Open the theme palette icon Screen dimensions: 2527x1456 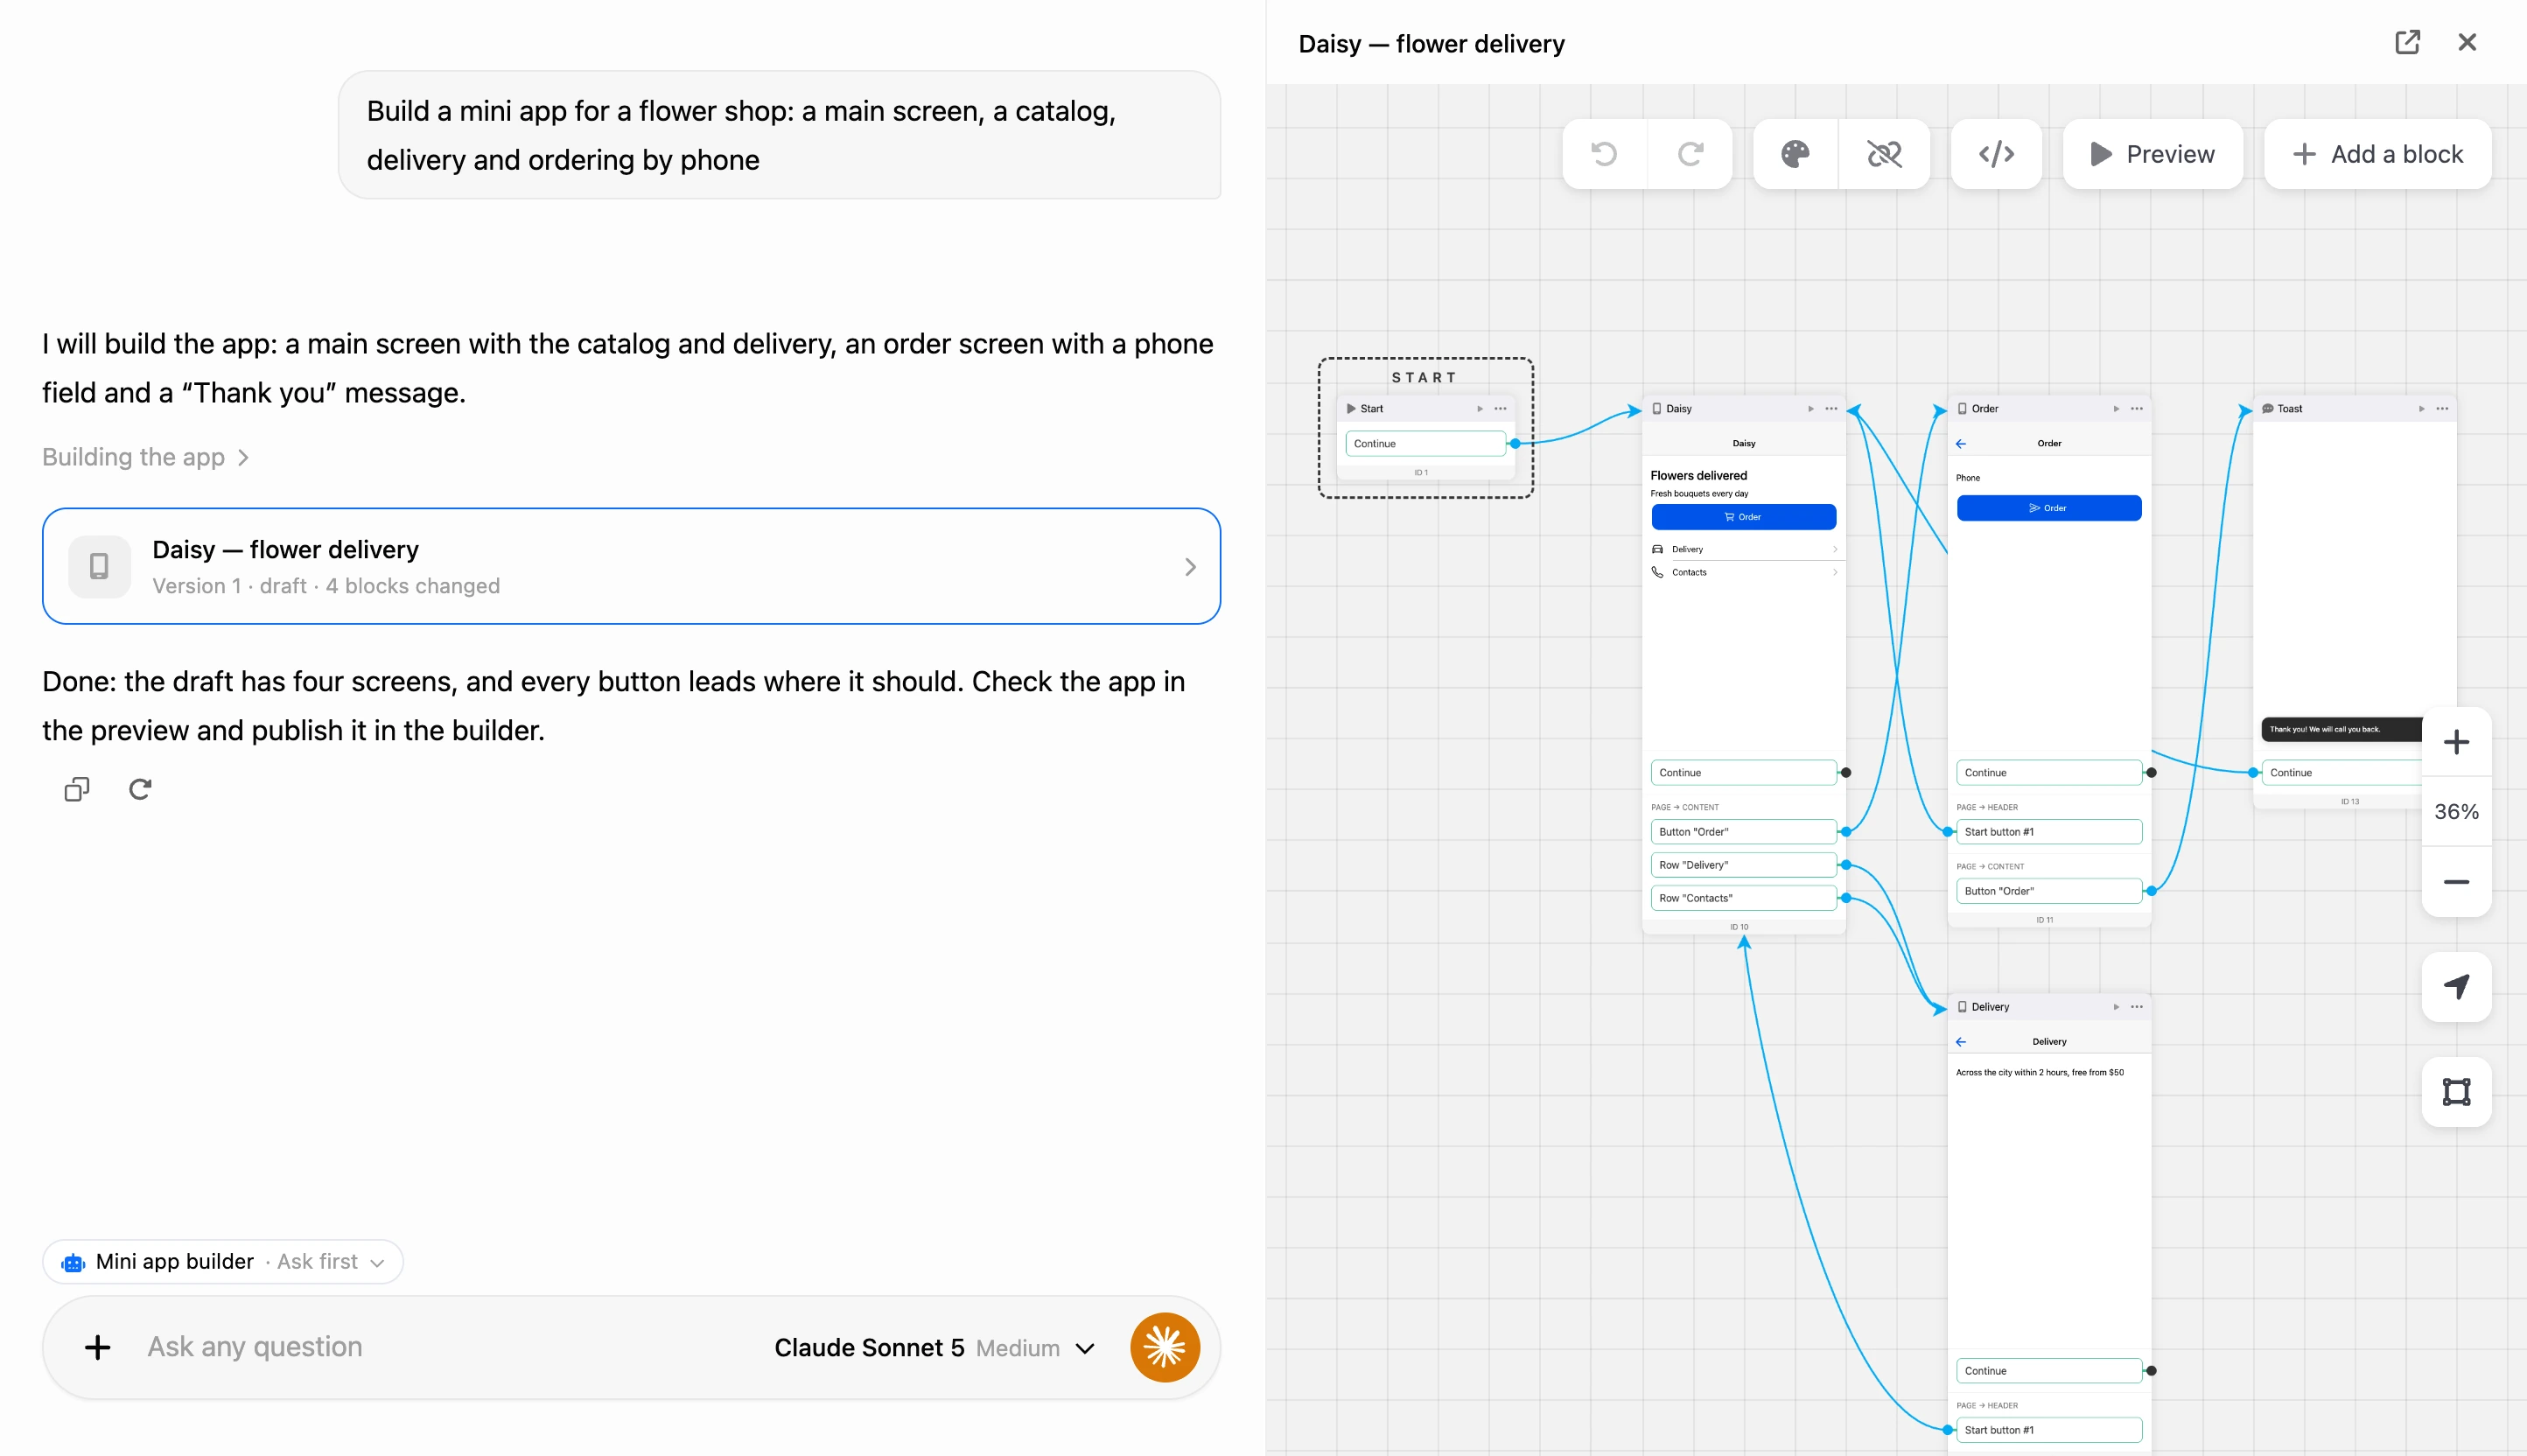click(x=1795, y=154)
